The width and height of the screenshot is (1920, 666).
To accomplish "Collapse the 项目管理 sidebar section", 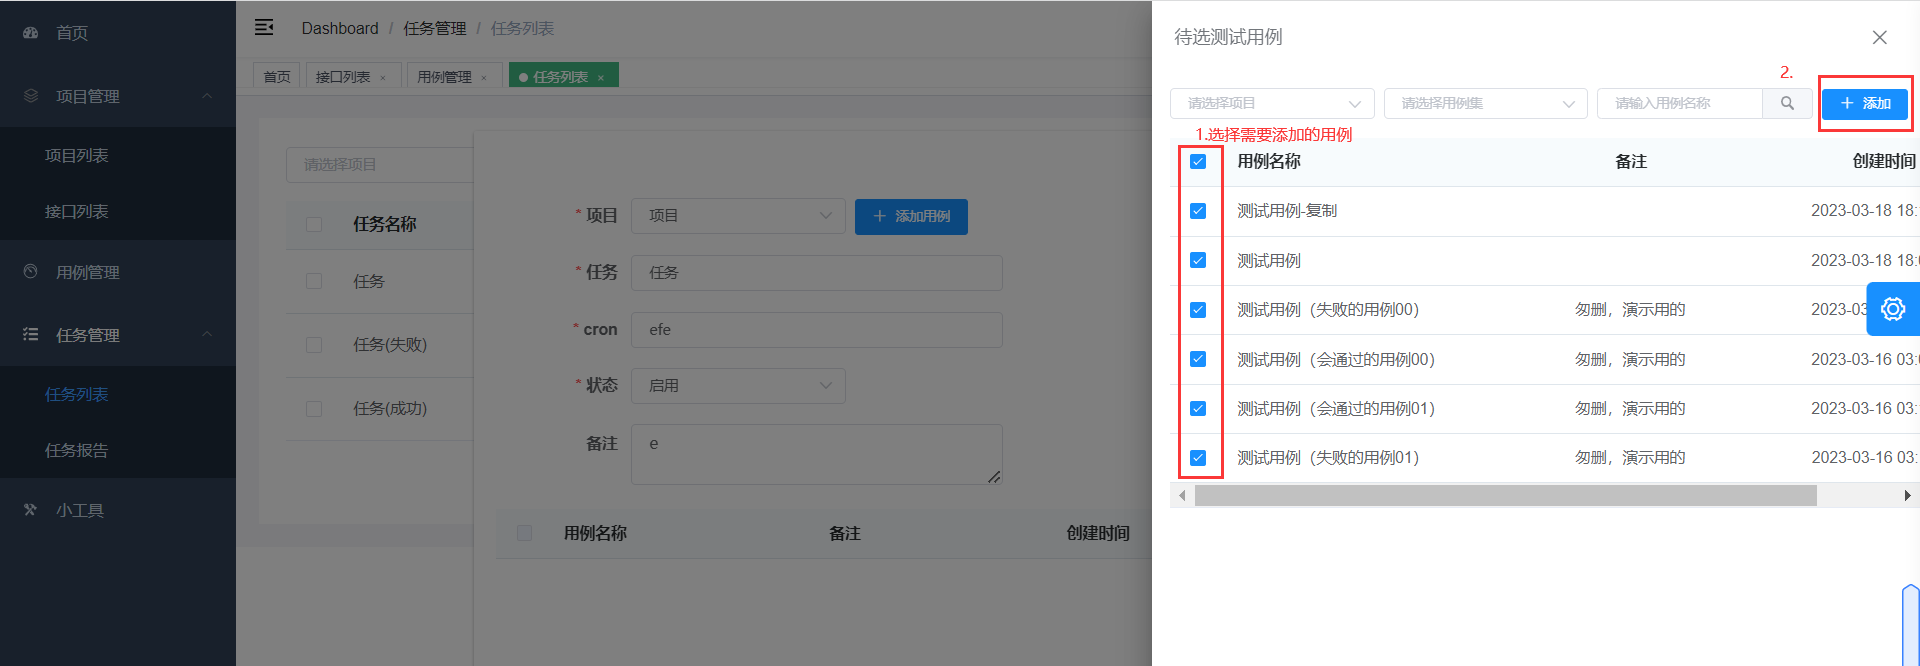I will tap(207, 96).
